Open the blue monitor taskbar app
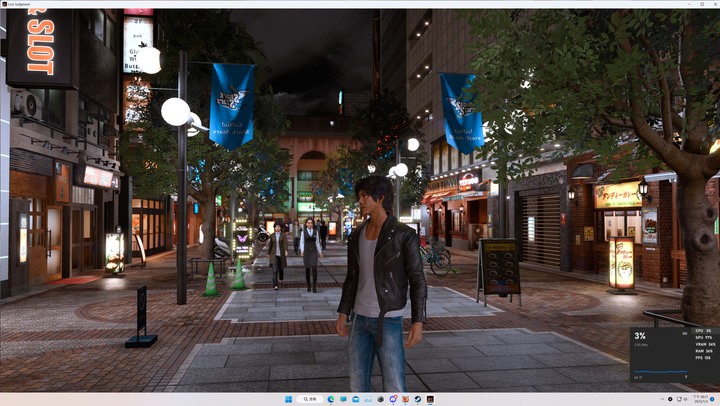Viewport: 720px width, 406px height. pos(343,399)
